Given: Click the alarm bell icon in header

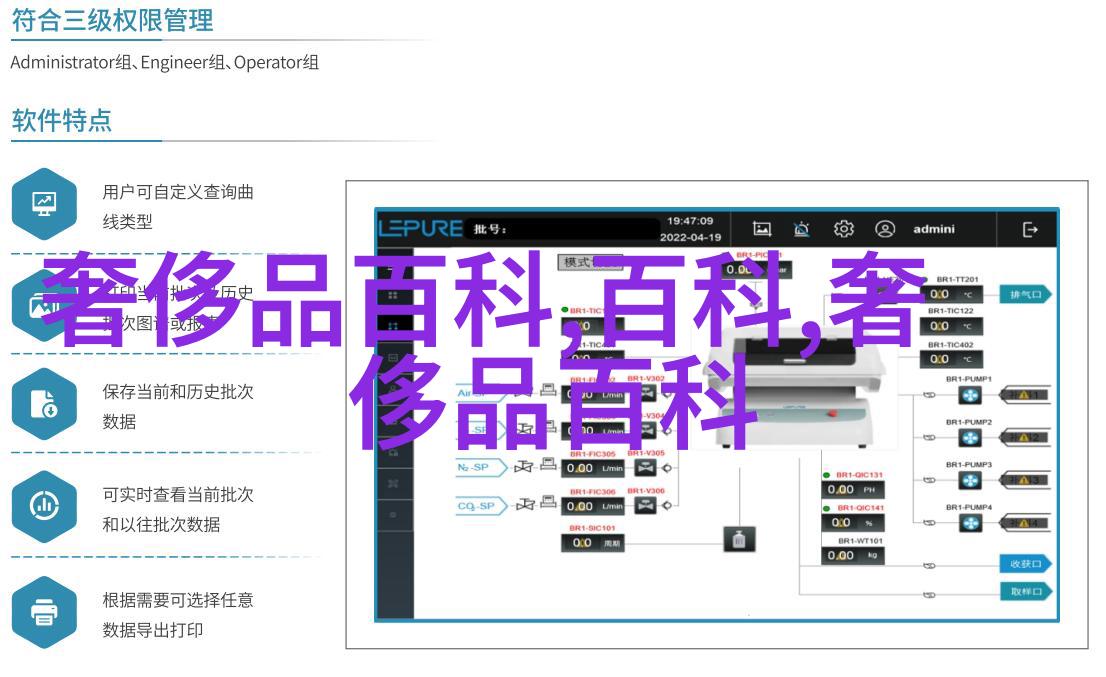Looking at the screenshot, I should 802,229.
